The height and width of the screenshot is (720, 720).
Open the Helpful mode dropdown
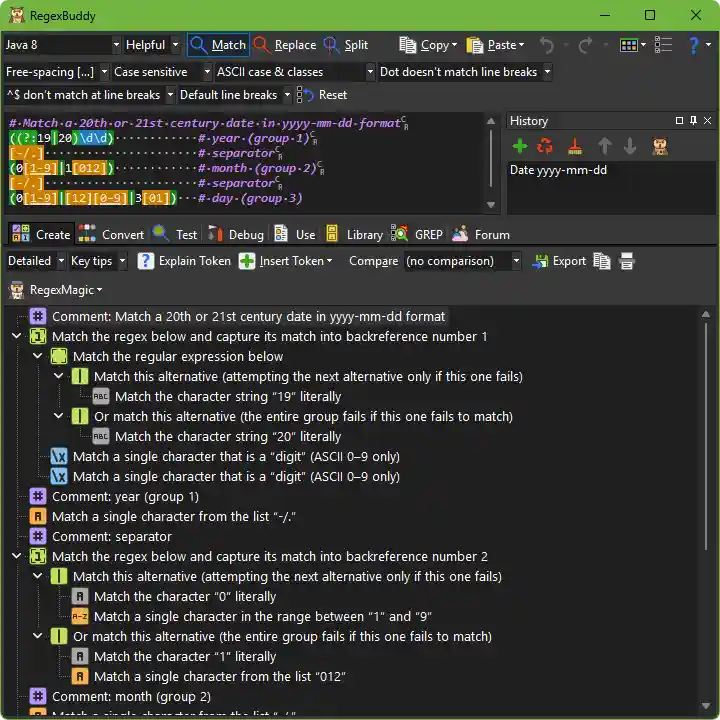(152, 45)
